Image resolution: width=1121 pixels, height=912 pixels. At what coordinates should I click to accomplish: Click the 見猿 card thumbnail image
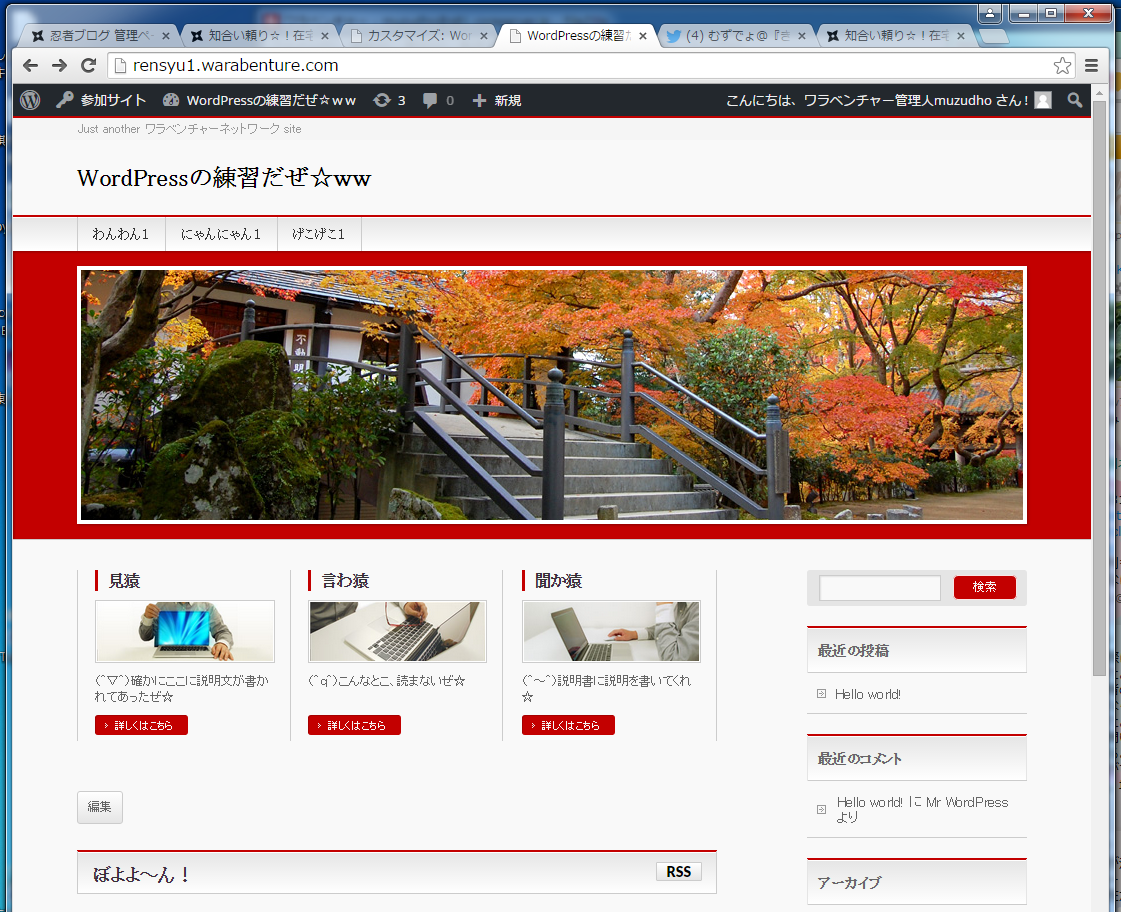(184, 631)
